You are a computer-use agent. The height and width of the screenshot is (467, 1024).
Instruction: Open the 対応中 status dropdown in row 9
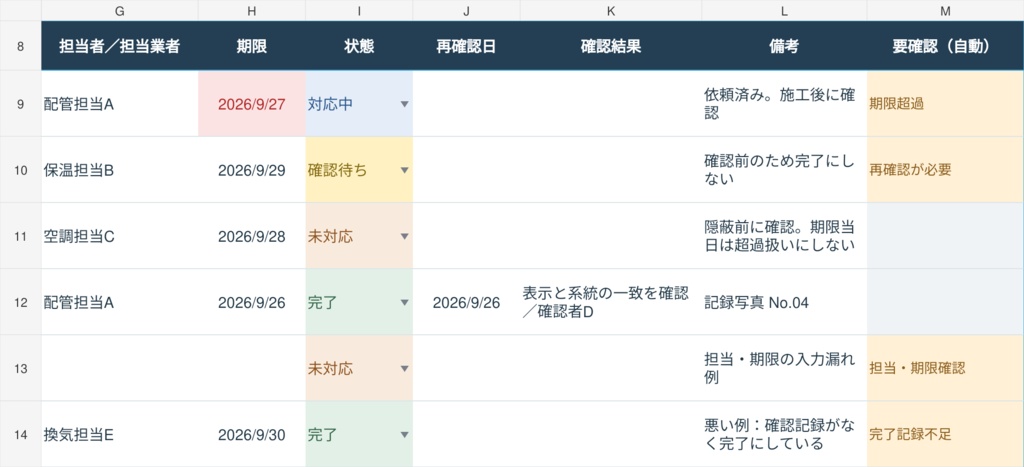coord(404,105)
